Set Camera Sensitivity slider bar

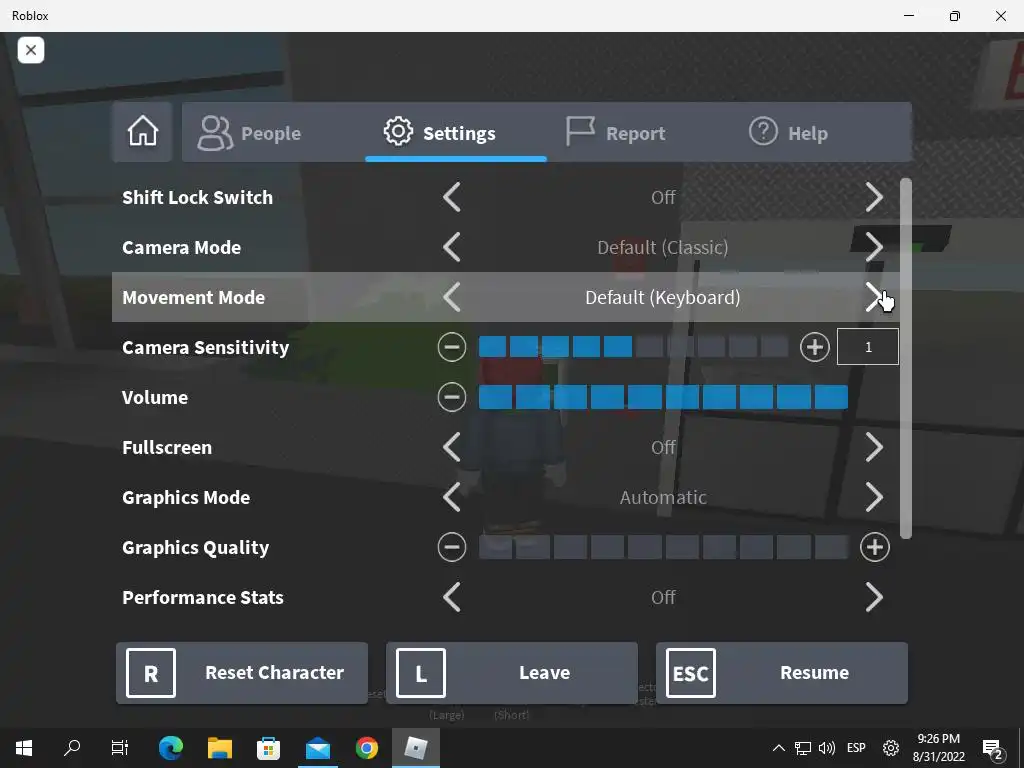pos(633,347)
